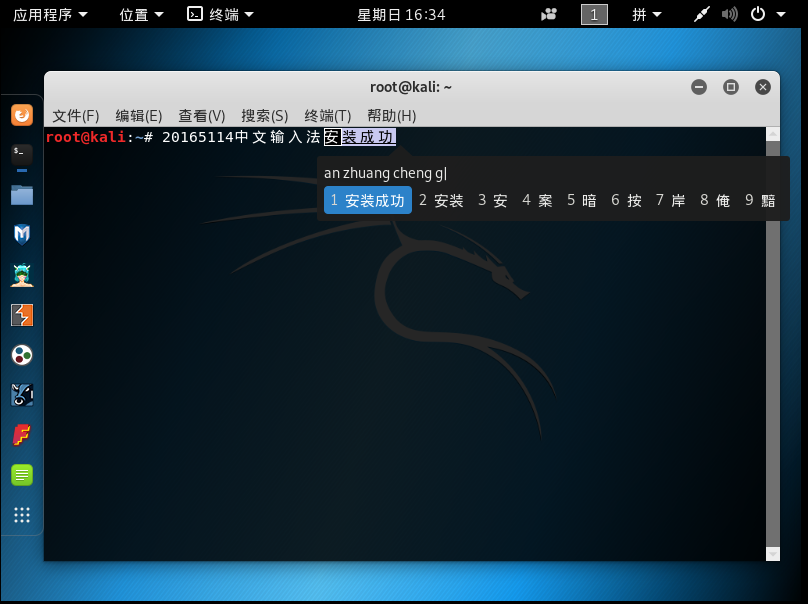
Task: Select candidate 4 案
Action: pos(537,200)
